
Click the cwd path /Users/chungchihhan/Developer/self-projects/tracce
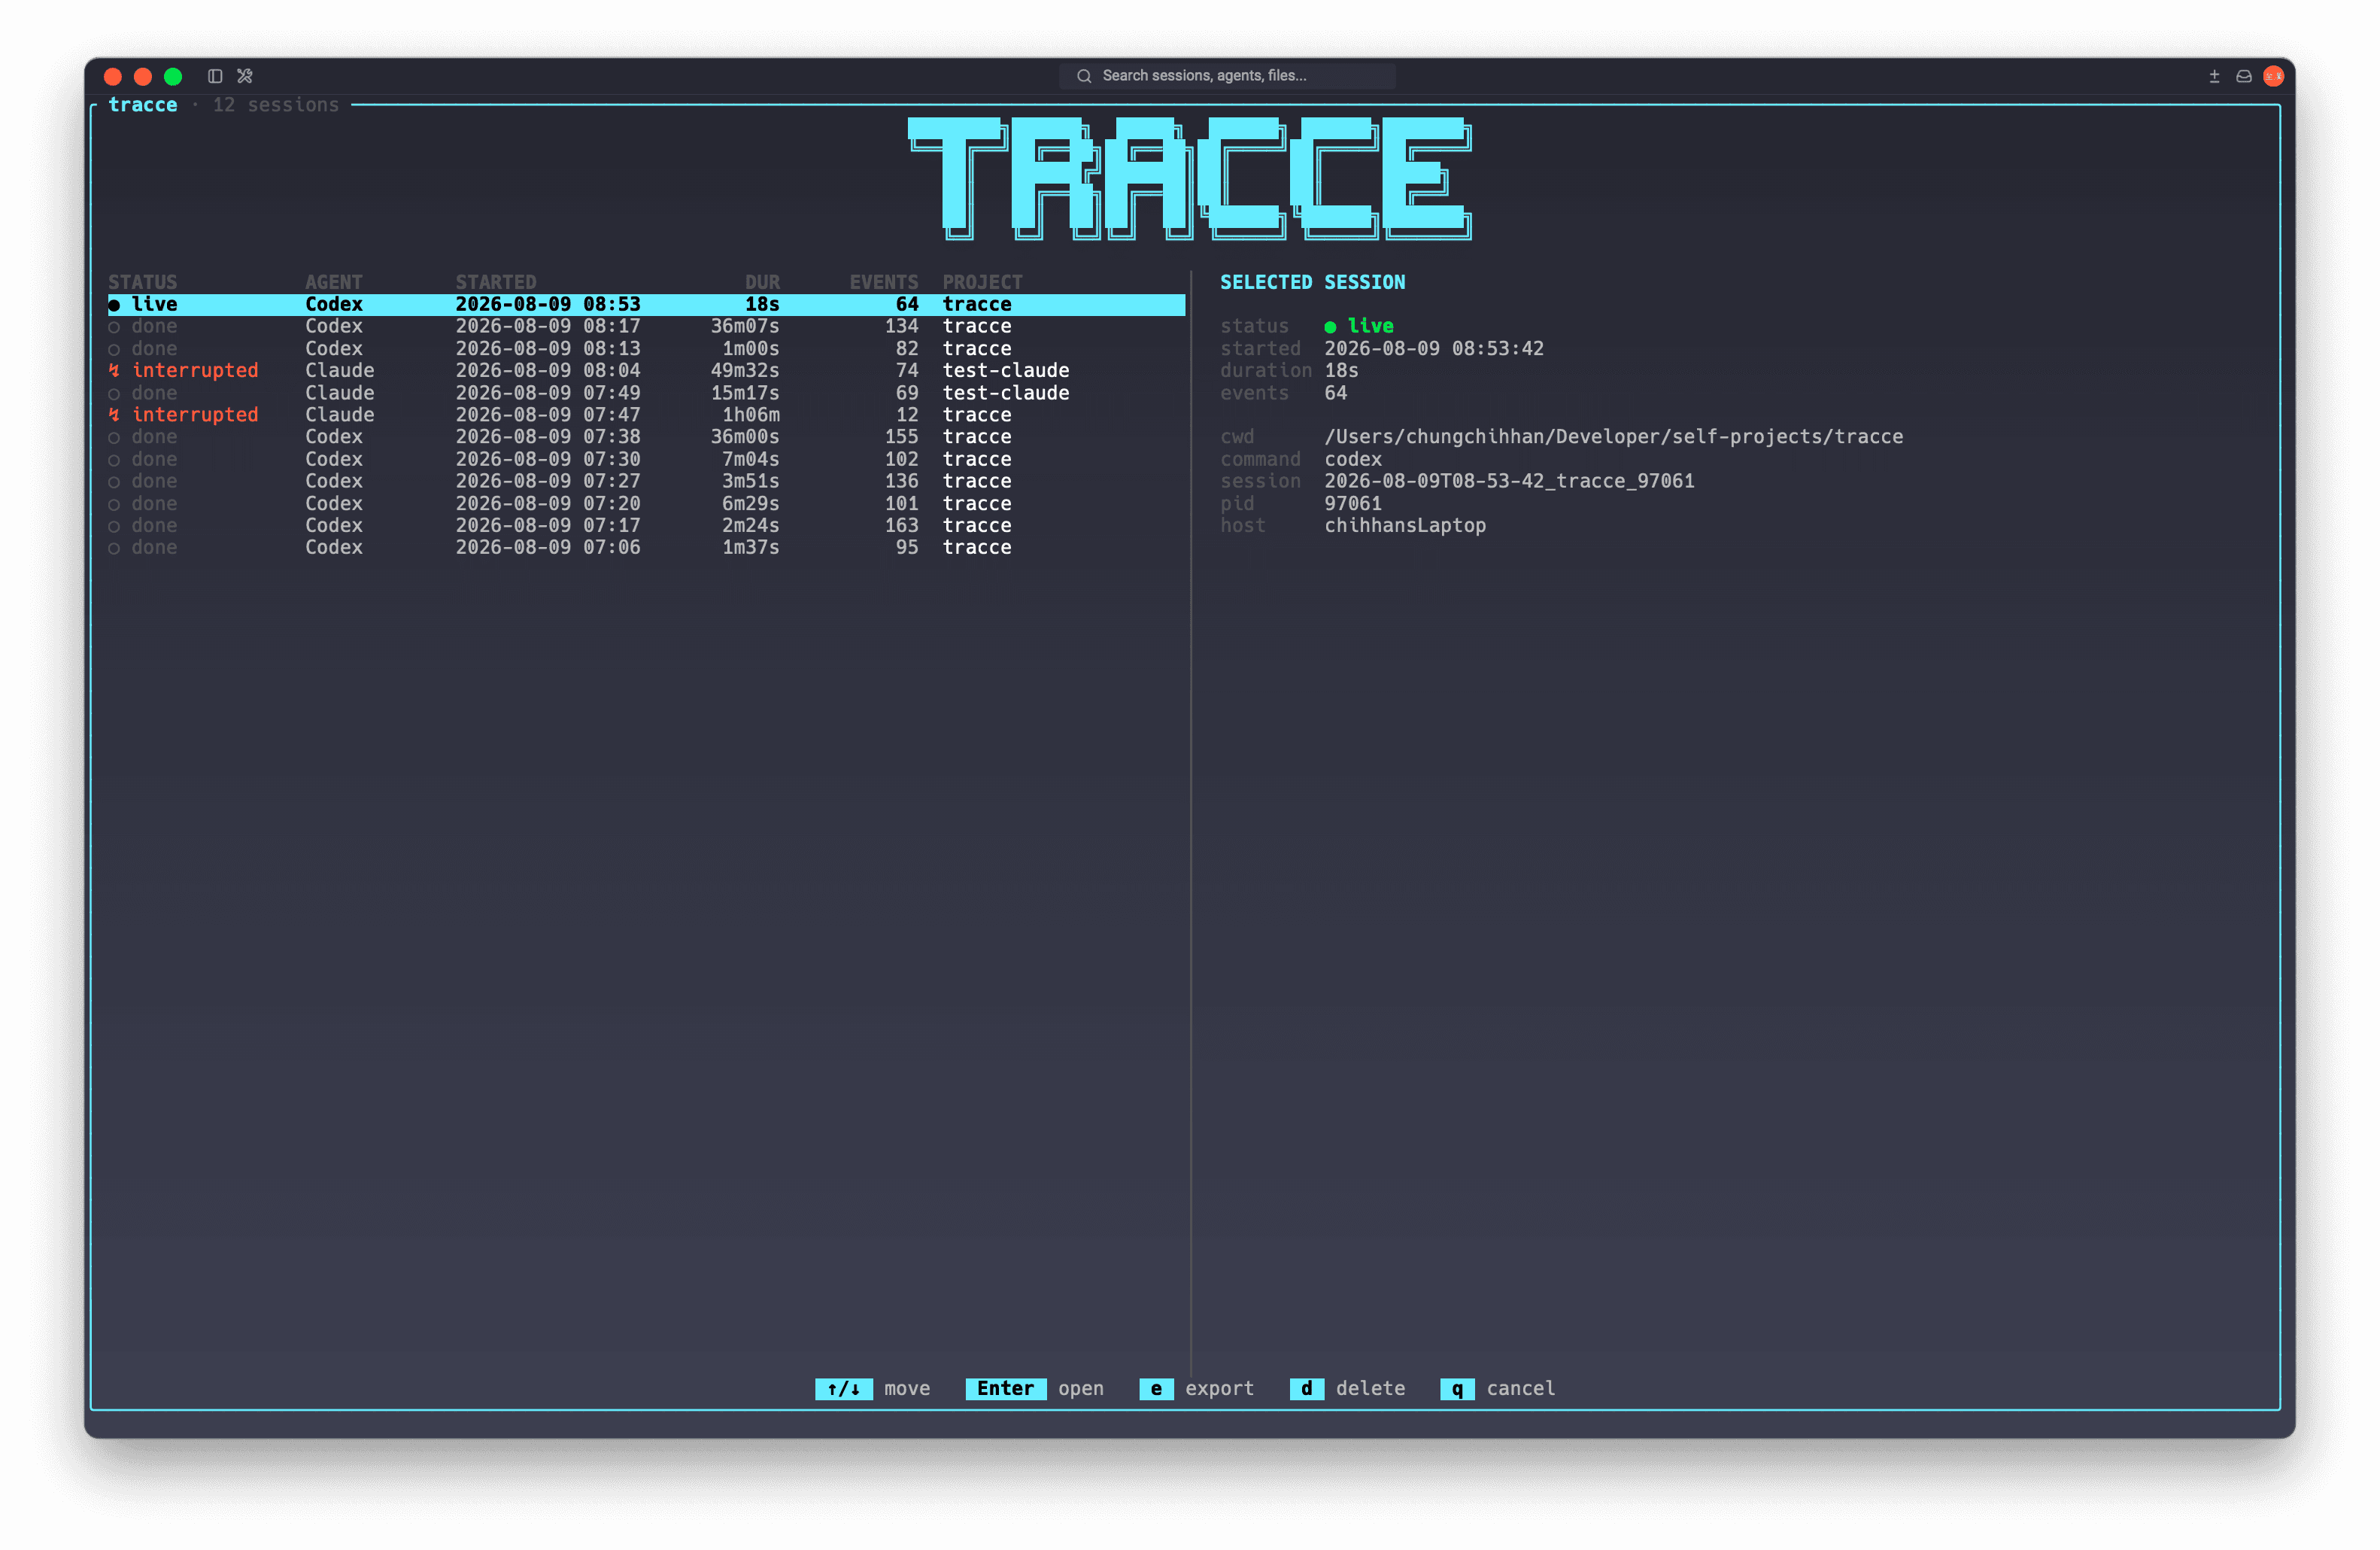coord(1614,437)
